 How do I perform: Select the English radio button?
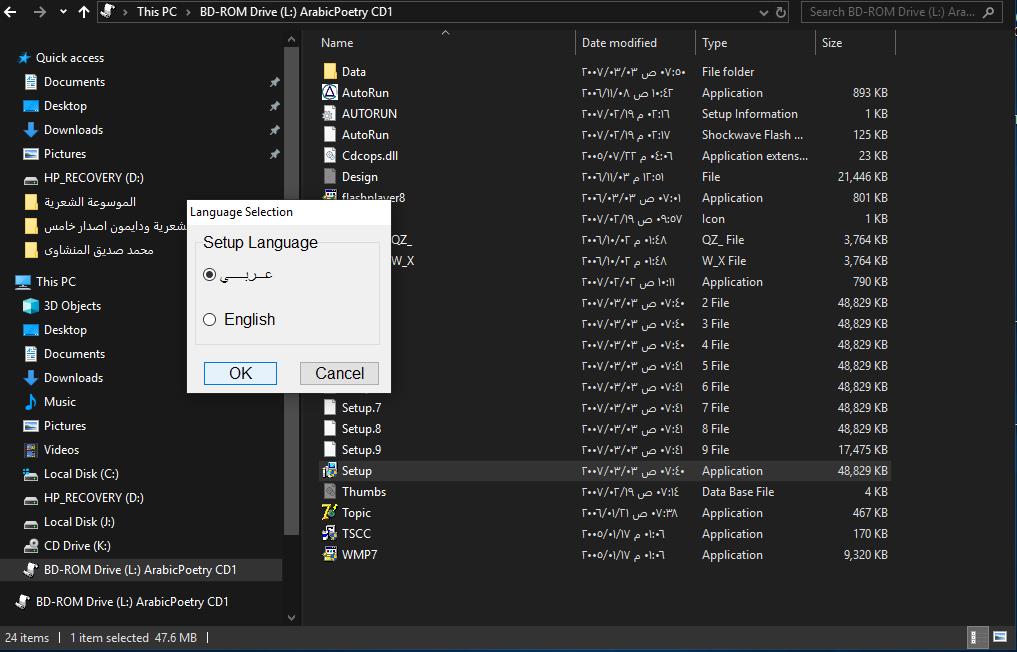click(210, 320)
